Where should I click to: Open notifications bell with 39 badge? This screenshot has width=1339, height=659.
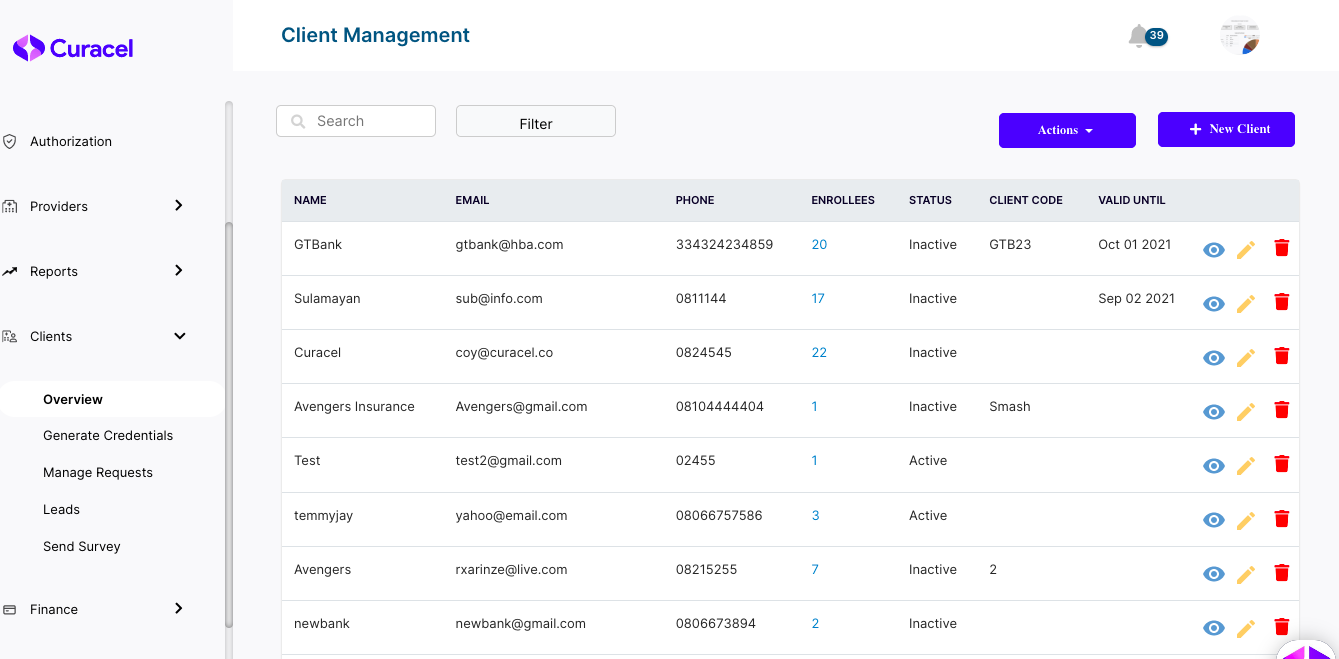coord(1146,37)
